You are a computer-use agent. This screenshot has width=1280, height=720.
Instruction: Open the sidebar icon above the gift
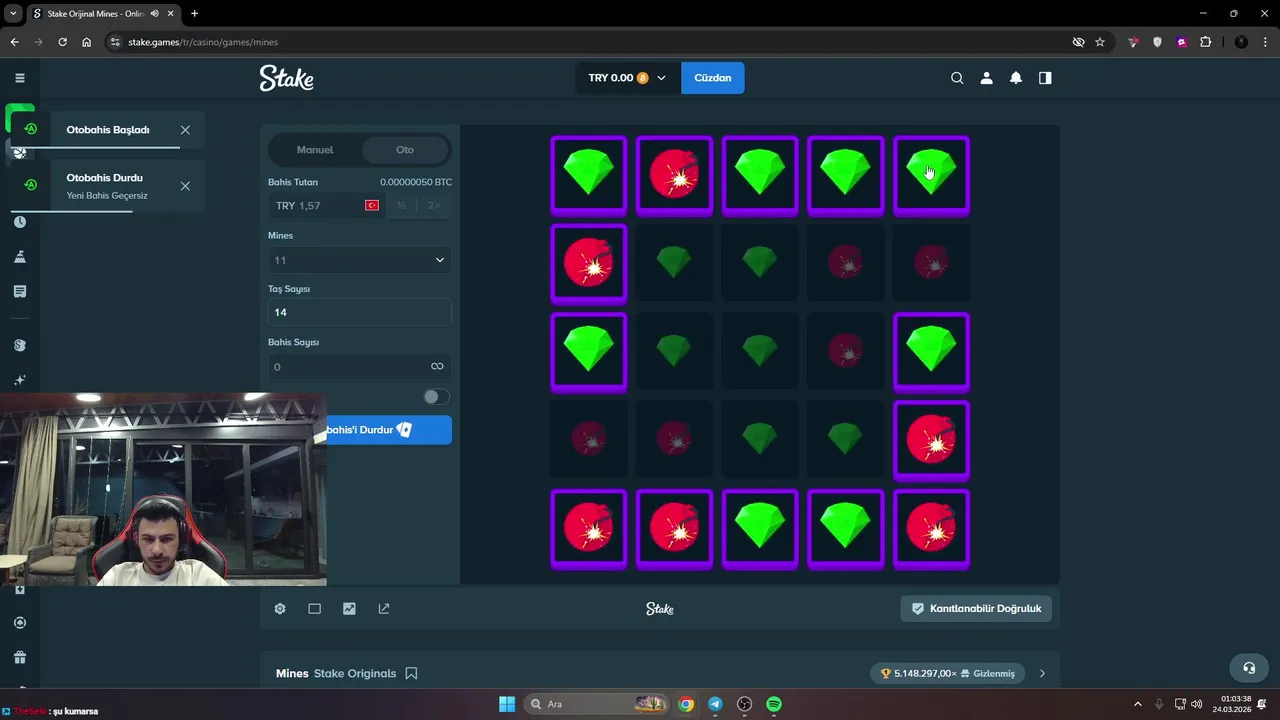(x=19, y=622)
